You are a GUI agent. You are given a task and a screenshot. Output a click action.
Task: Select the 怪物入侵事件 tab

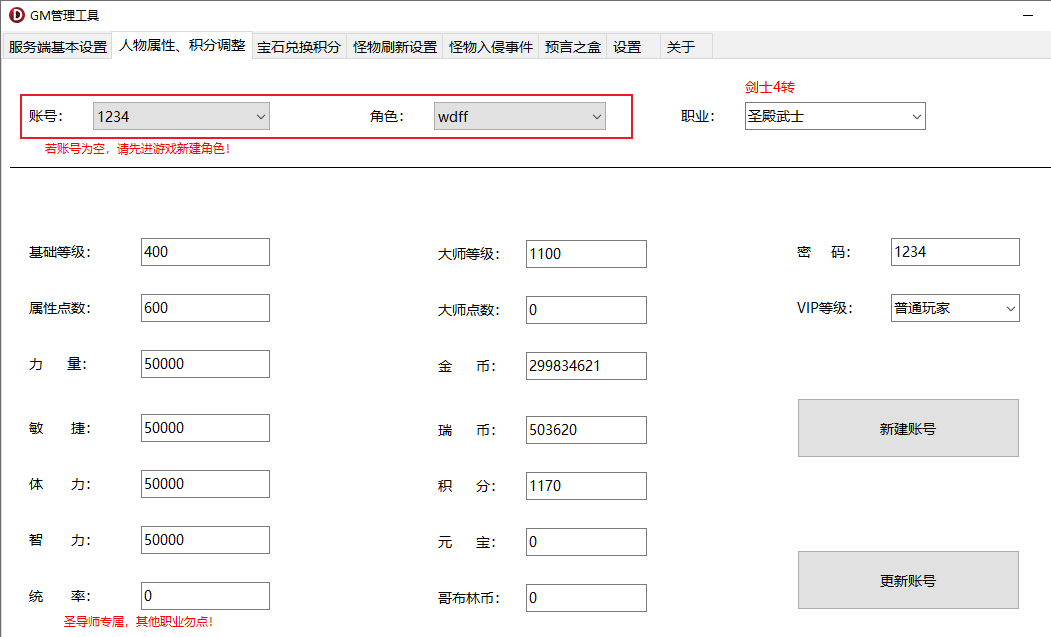(491, 47)
